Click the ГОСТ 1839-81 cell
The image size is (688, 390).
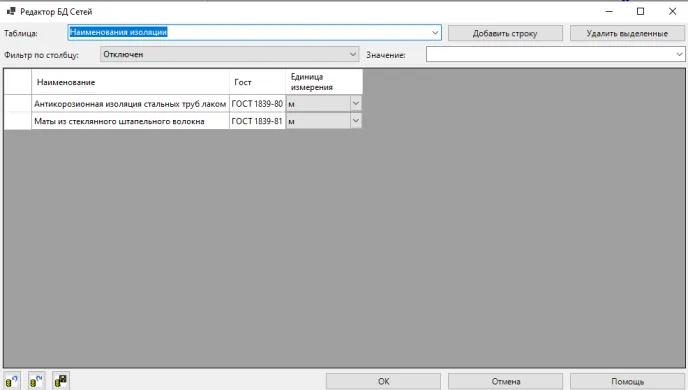tap(257, 121)
